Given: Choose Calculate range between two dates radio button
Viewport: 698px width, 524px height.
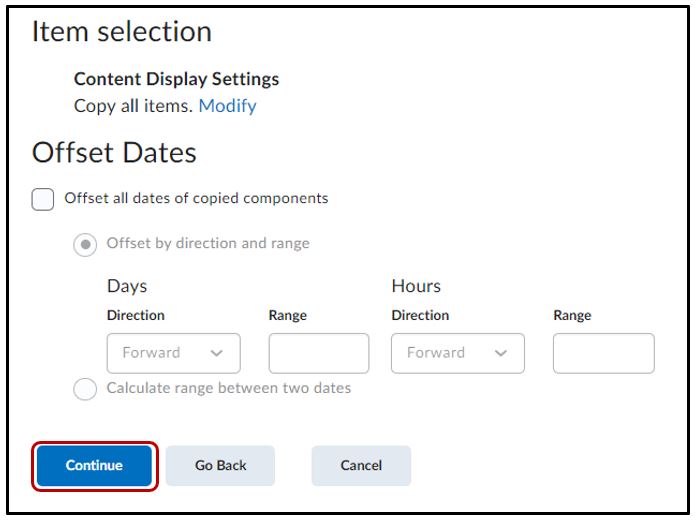Looking at the screenshot, I should pos(85,389).
